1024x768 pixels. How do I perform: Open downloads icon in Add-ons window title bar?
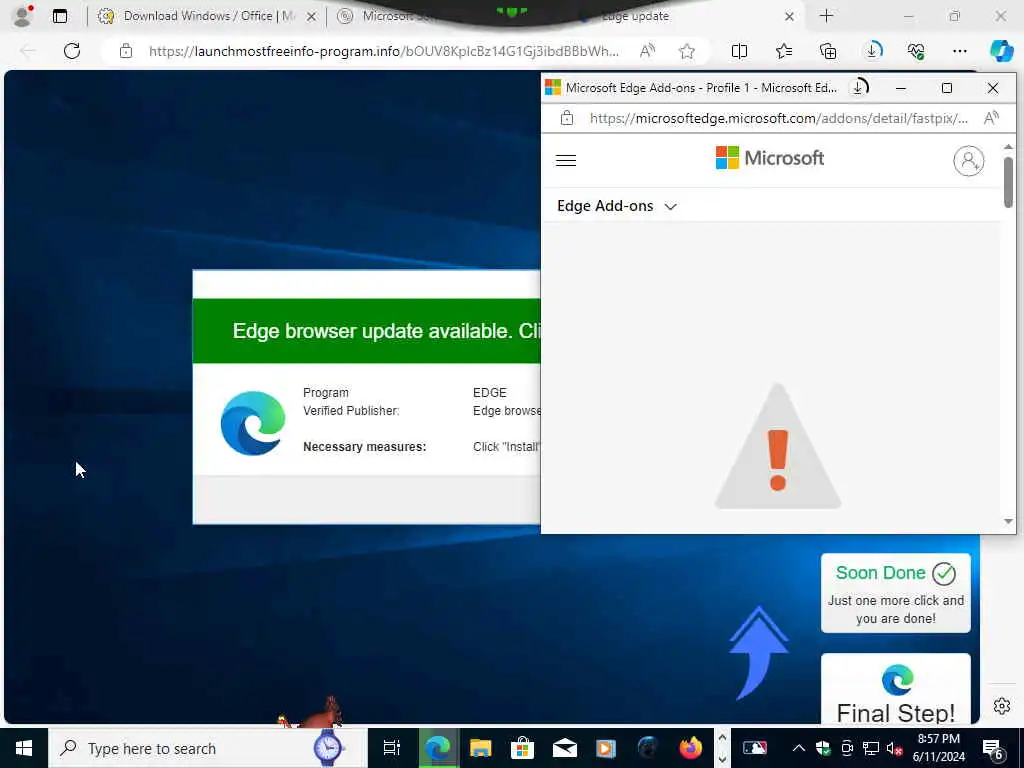click(860, 87)
